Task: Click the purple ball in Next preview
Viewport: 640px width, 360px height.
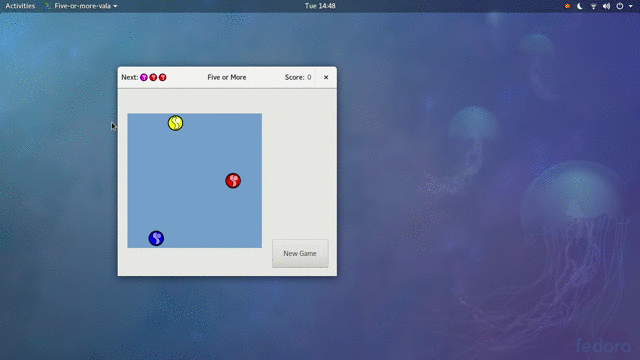Action: tap(144, 77)
